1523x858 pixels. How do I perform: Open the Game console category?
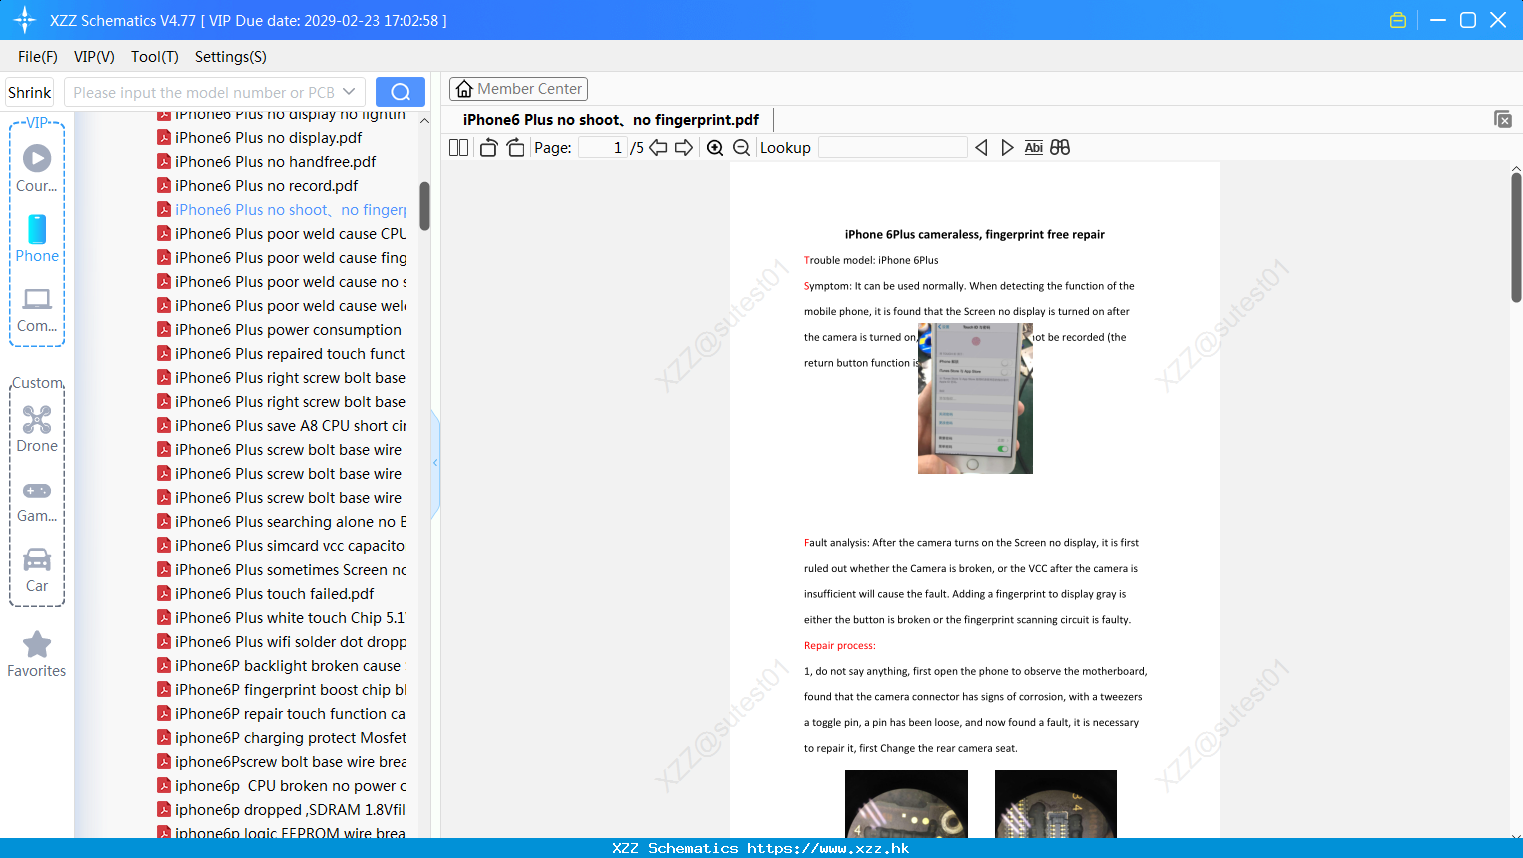click(x=37, y=502)
